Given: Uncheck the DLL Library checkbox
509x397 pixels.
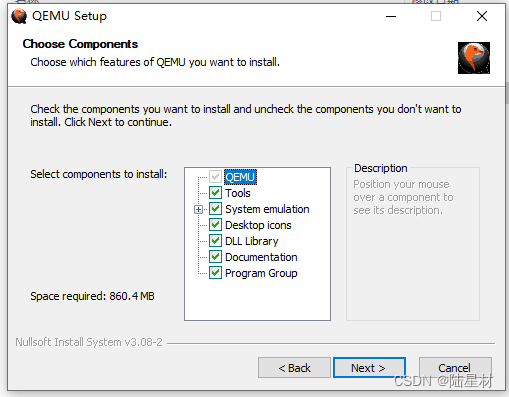Looking at the screenshot, I should tap(215, 241).
